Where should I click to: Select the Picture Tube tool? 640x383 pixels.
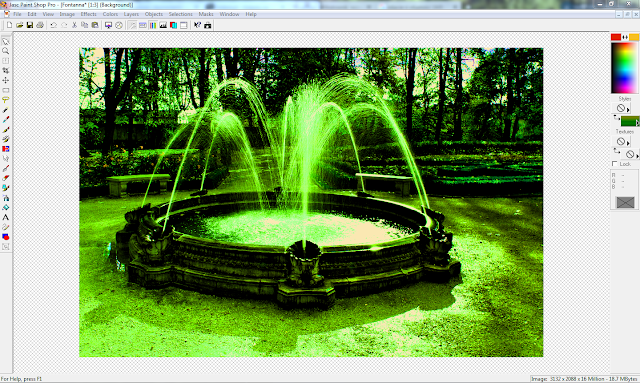(6, 188)
